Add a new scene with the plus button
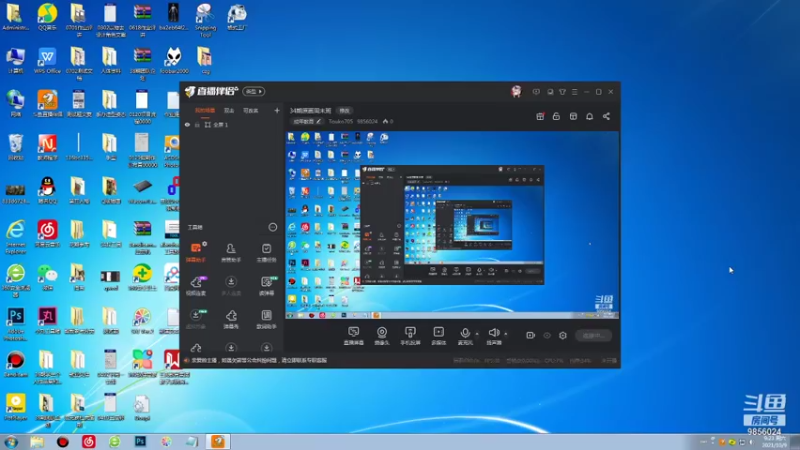Viewport: 800px width, 450px height. click(277, 110)
